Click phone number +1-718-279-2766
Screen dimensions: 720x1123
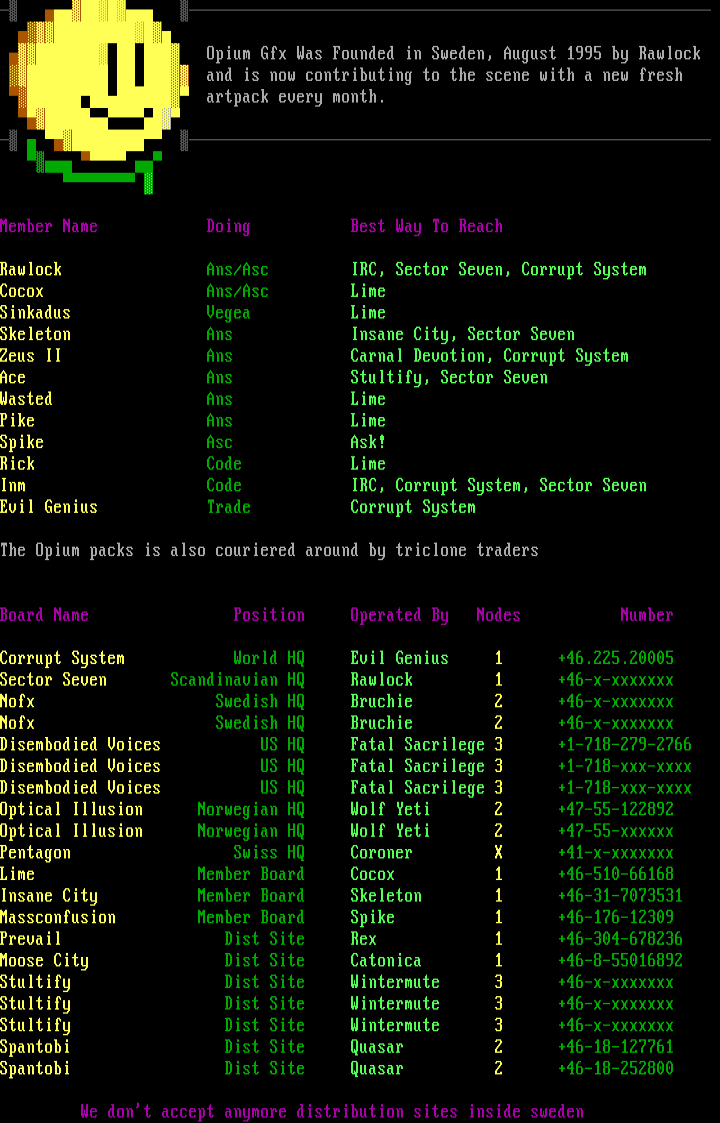click(x=624, y=745)
